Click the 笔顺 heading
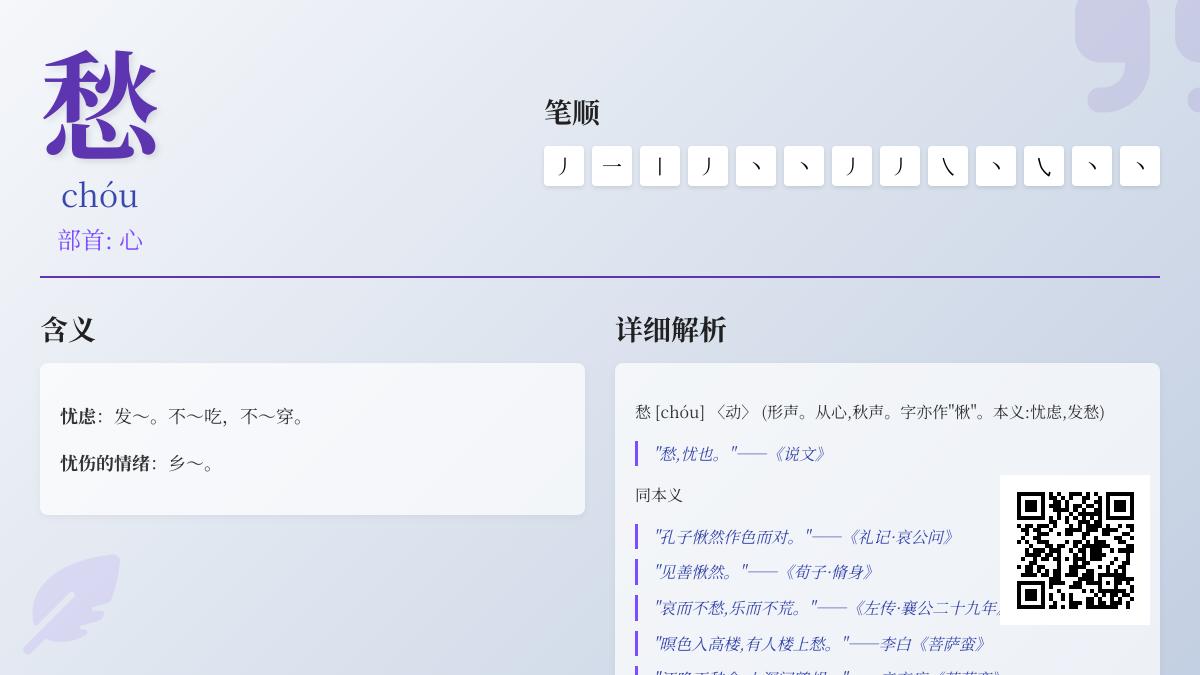Screen dimensions: 1200x675 point(572,112)
